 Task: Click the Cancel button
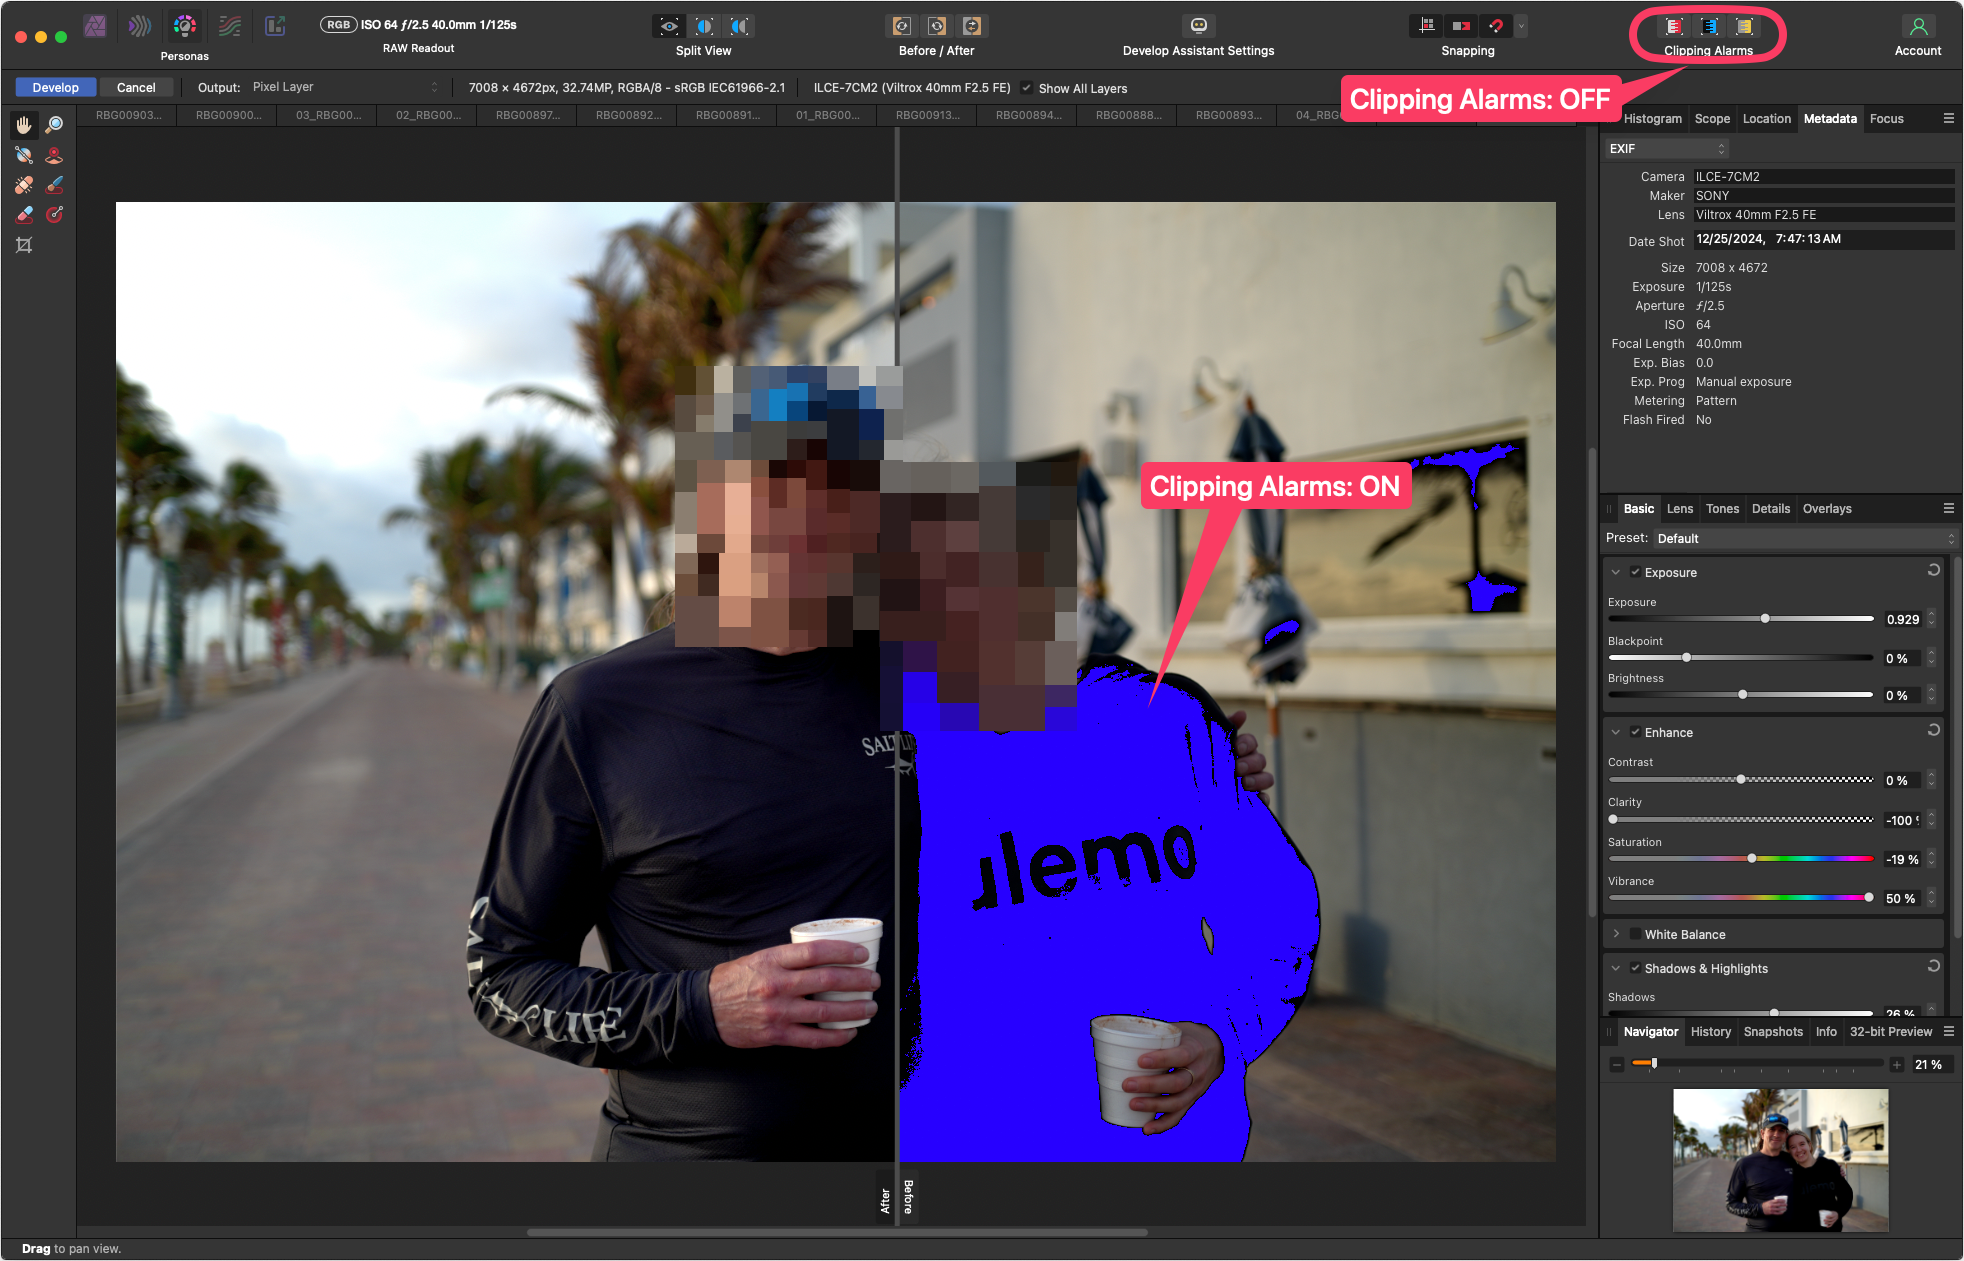pos(136,88)
